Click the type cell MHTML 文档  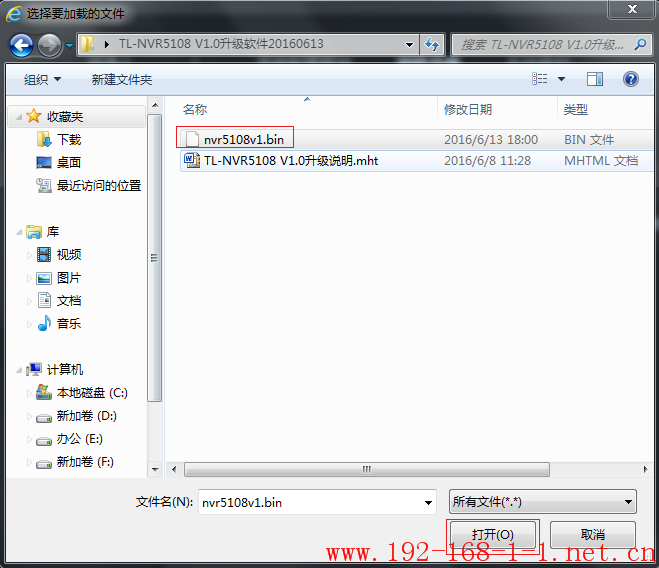(601, 161)
